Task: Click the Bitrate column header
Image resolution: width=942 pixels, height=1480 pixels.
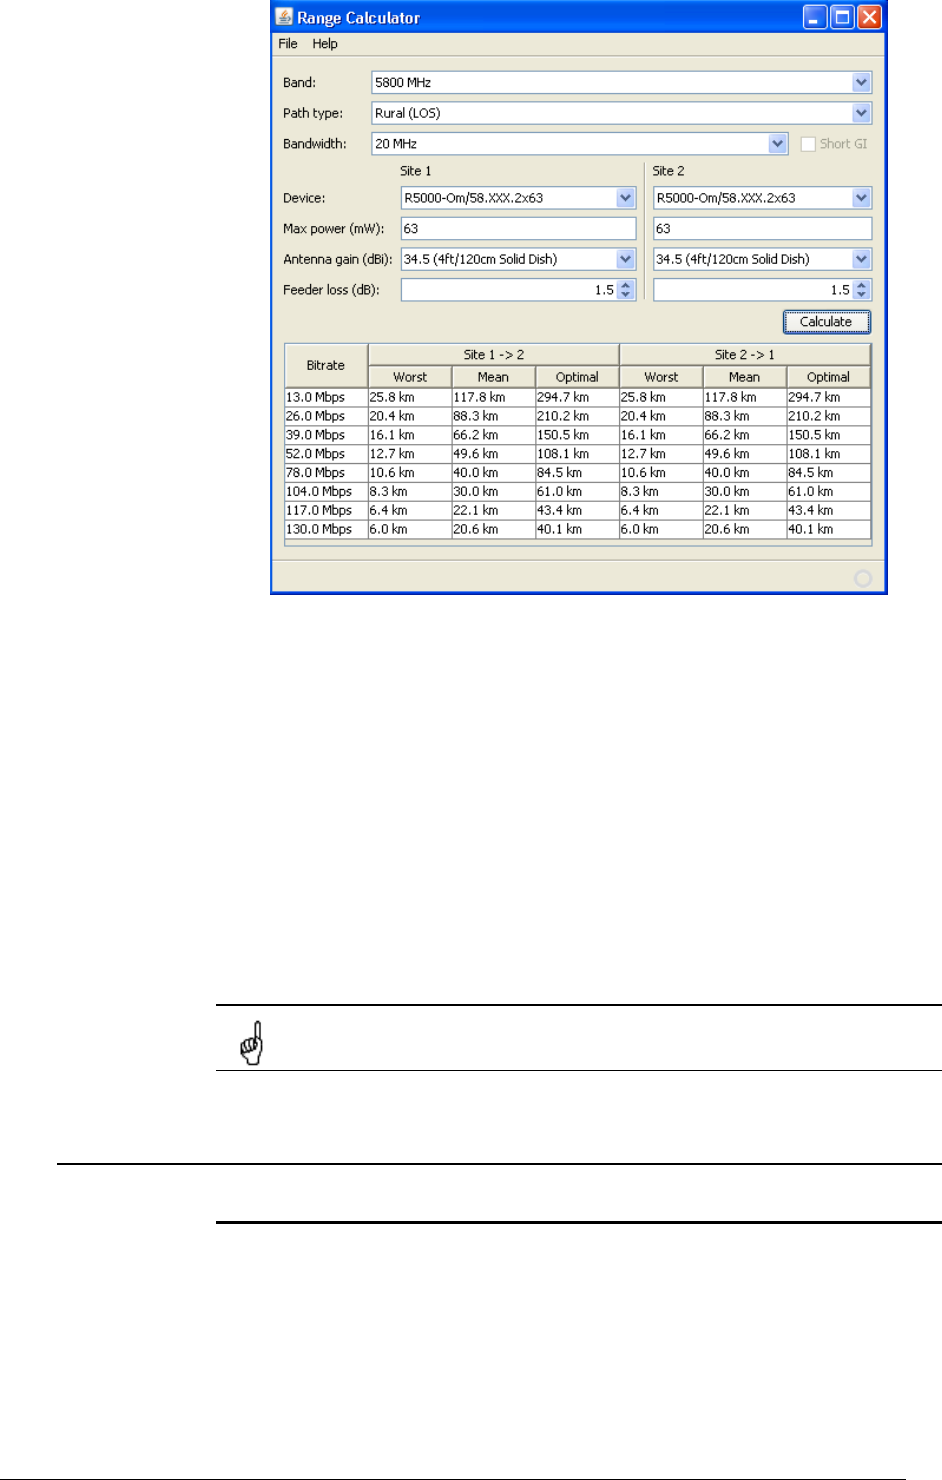Action: click(326, 366)
